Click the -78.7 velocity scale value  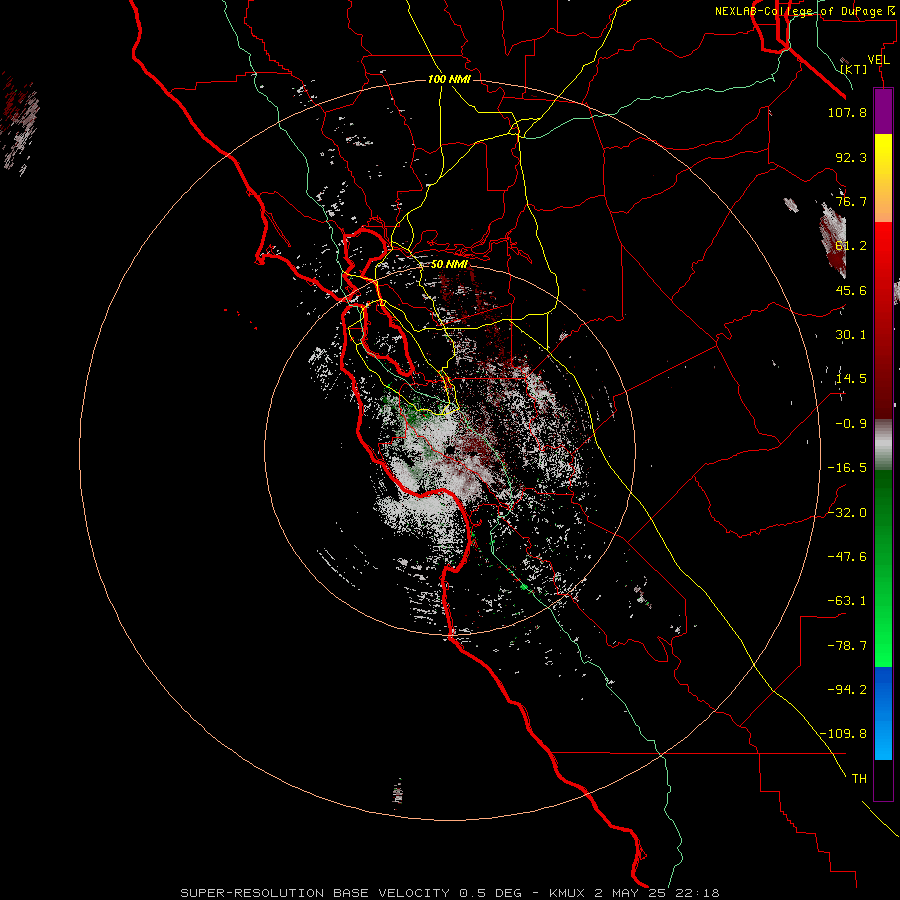coord(847,646)
